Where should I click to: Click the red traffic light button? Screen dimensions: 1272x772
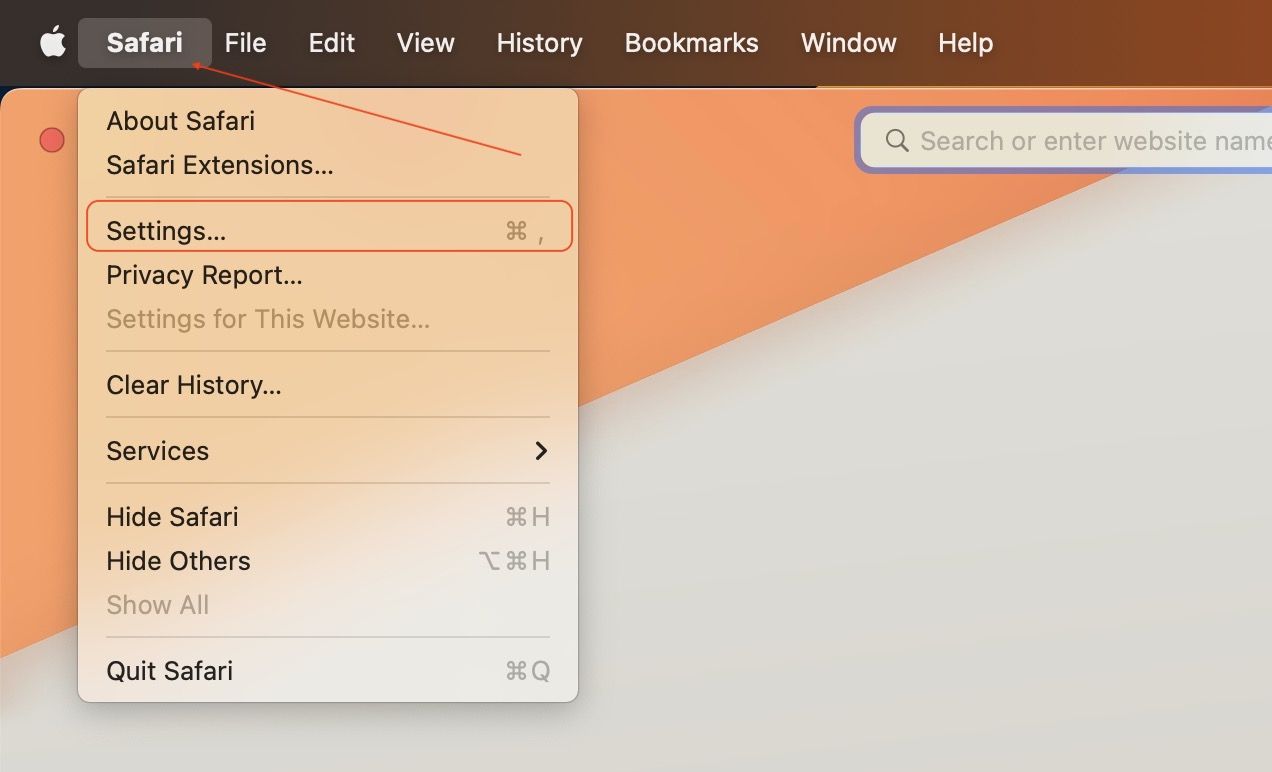click(51, 140)
